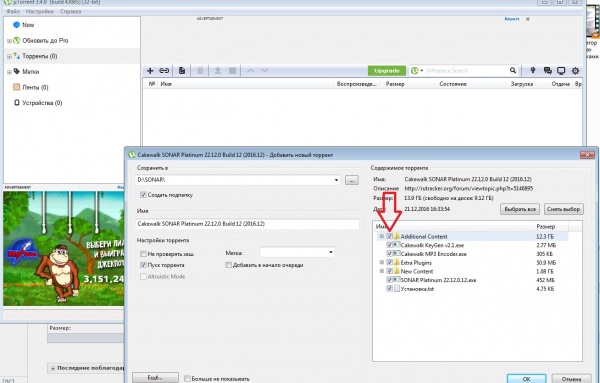The image size is (600, 383).
Task: Click the browse folder '...' button
Action: click(352, 180)
